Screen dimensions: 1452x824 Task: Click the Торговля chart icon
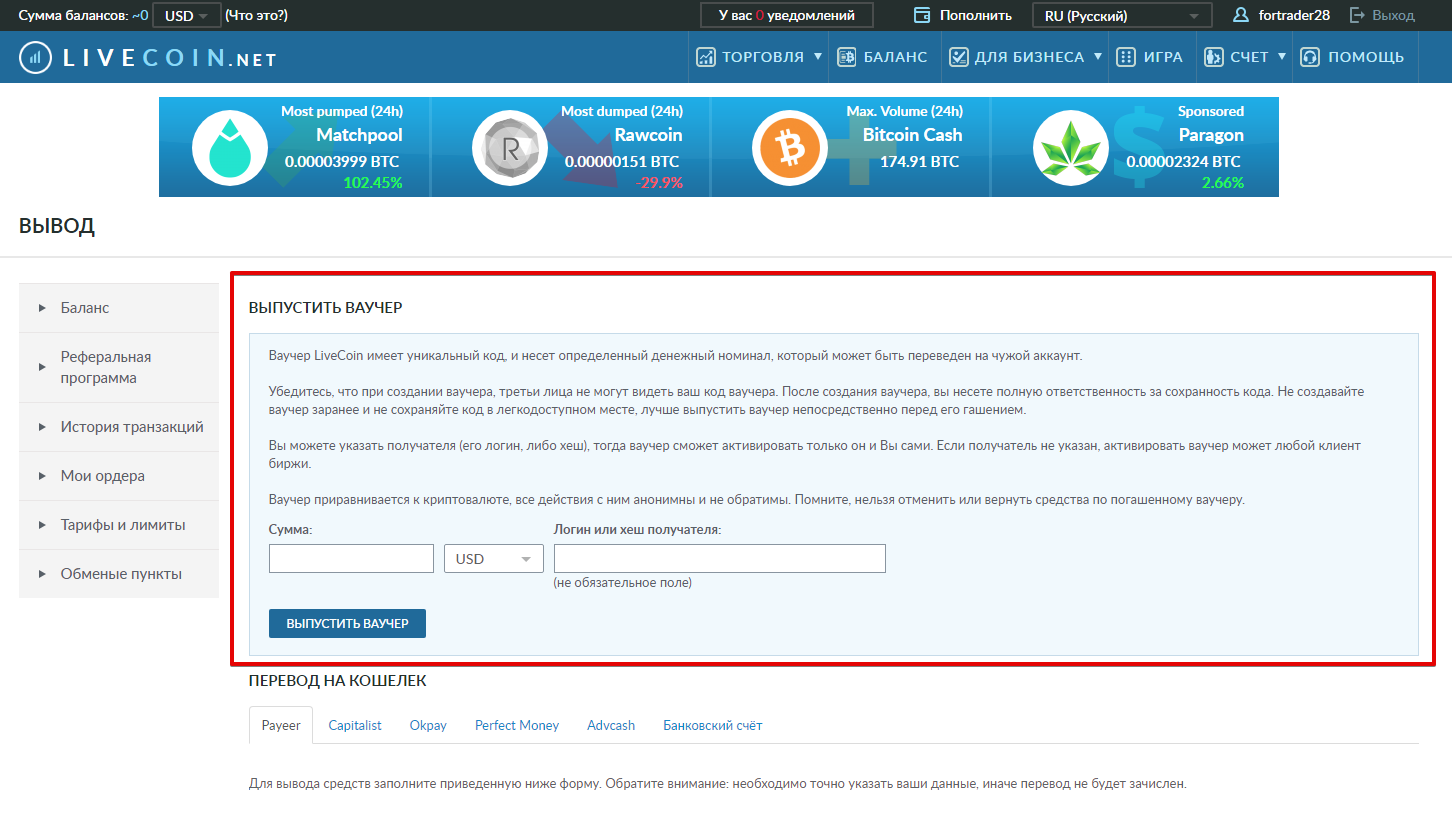706,57
